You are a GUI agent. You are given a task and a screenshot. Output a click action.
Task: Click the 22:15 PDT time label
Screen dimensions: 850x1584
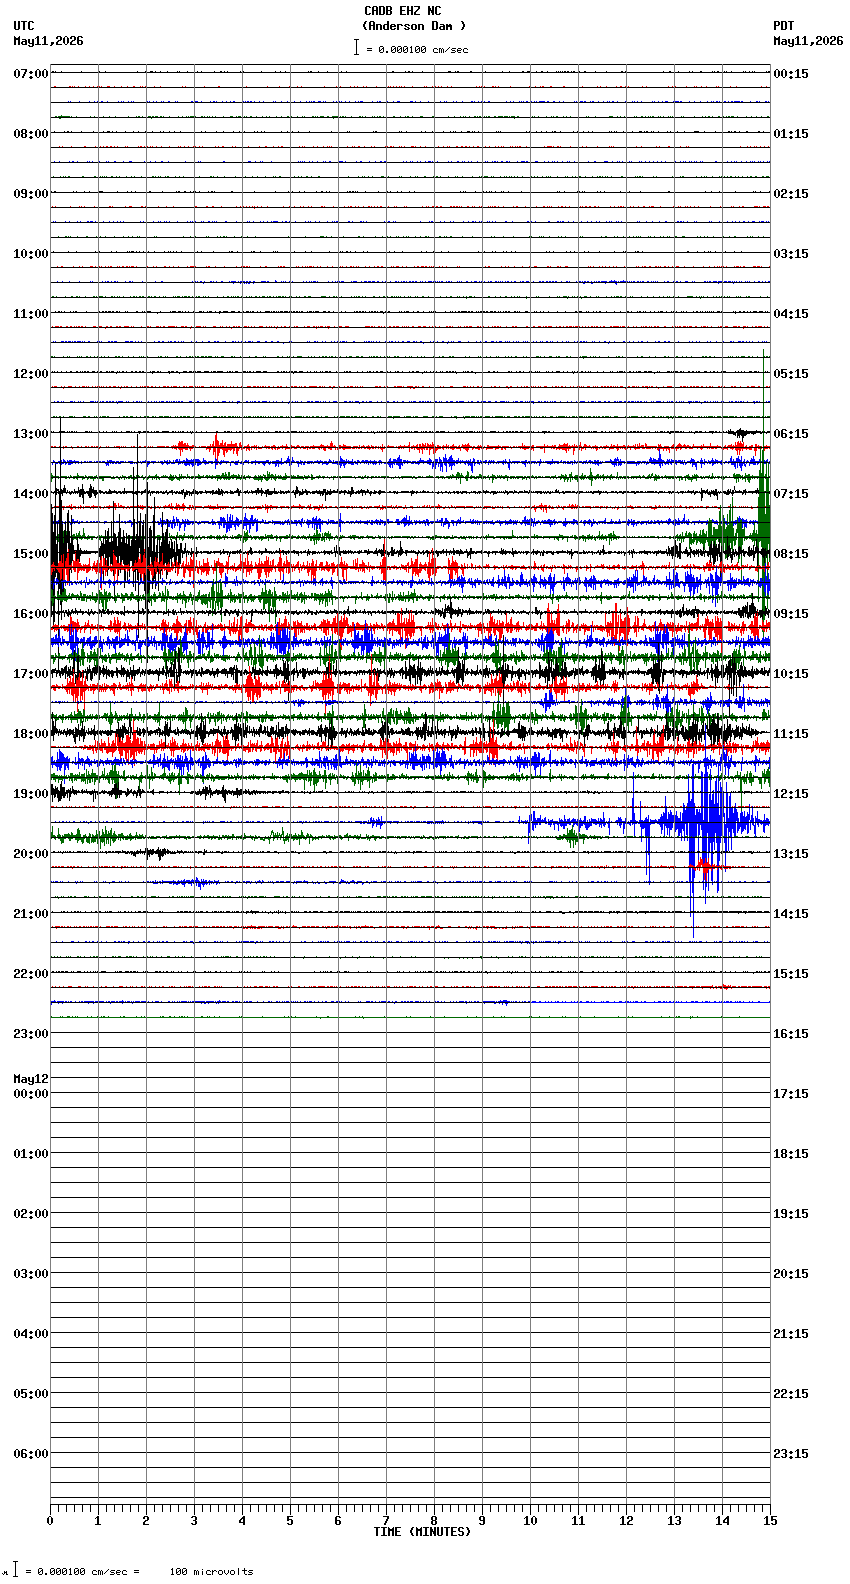791,1394
